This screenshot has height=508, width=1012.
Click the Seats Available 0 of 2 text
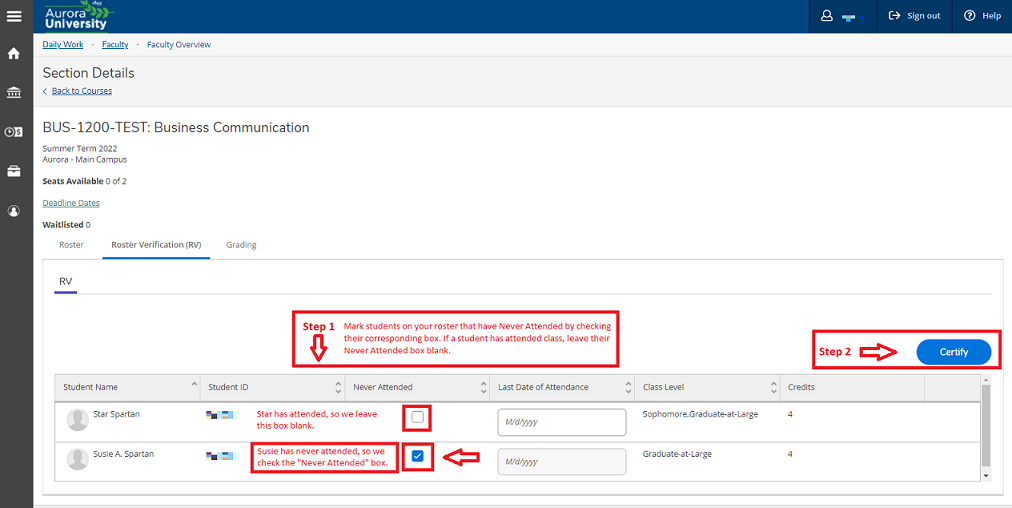pyautogui.click(x=85, y=181)
